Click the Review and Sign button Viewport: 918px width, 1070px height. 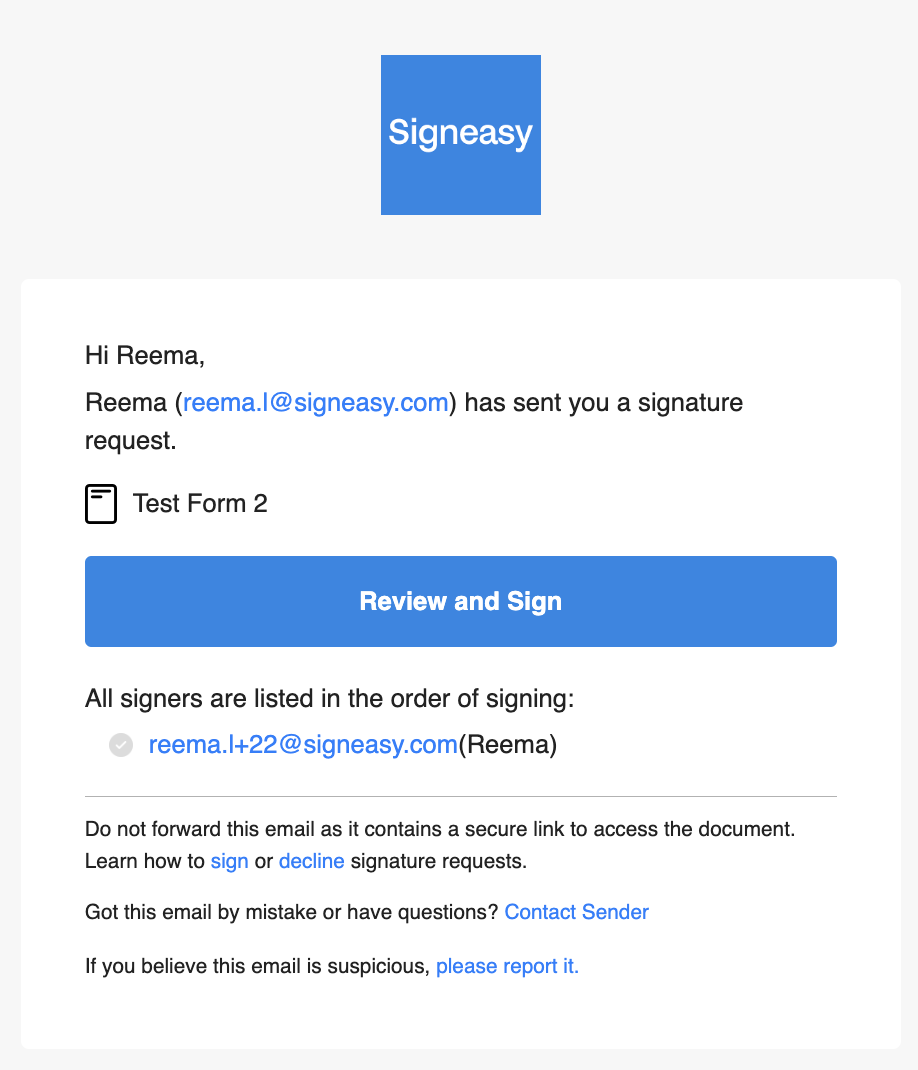pyautogui.click(x=461, y=601)
